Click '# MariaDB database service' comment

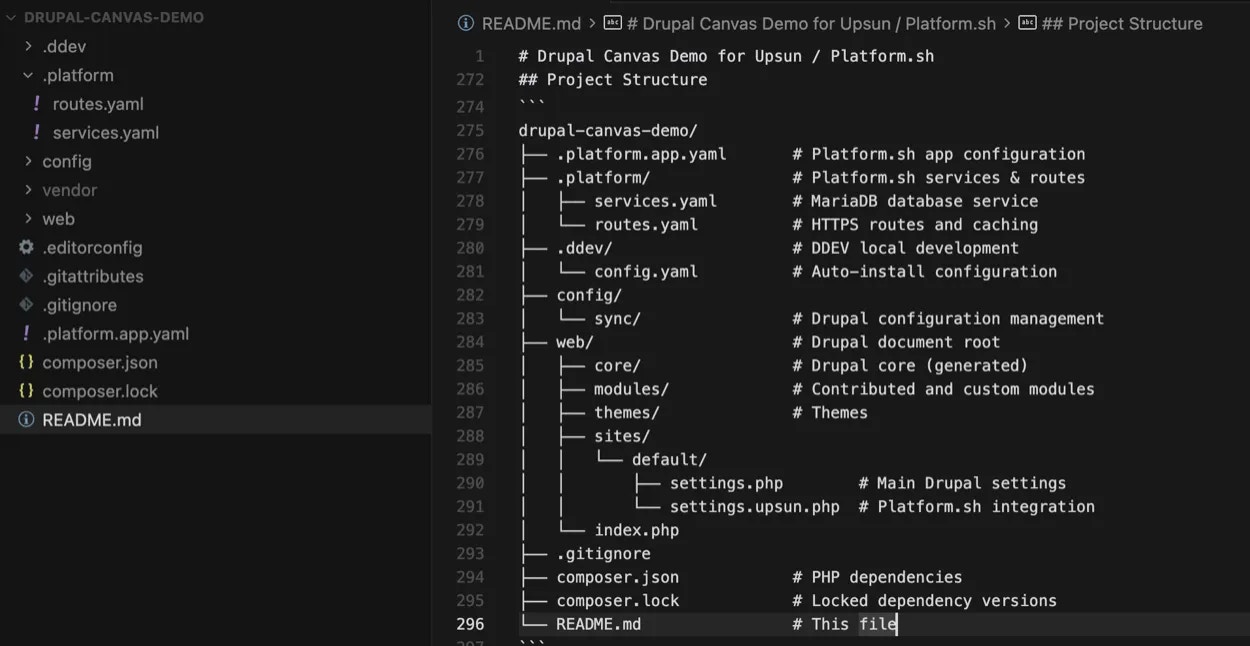pyautogui.click(x=915, y=201)
